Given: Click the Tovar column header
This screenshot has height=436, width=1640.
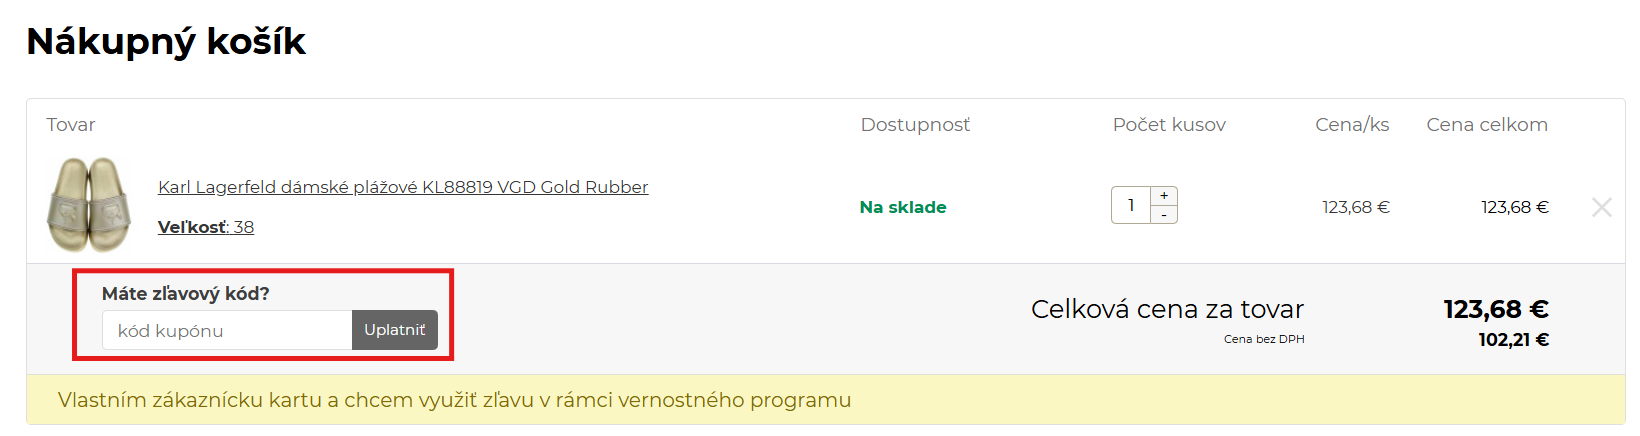Looking at the screenshot, I should (71, 125).
